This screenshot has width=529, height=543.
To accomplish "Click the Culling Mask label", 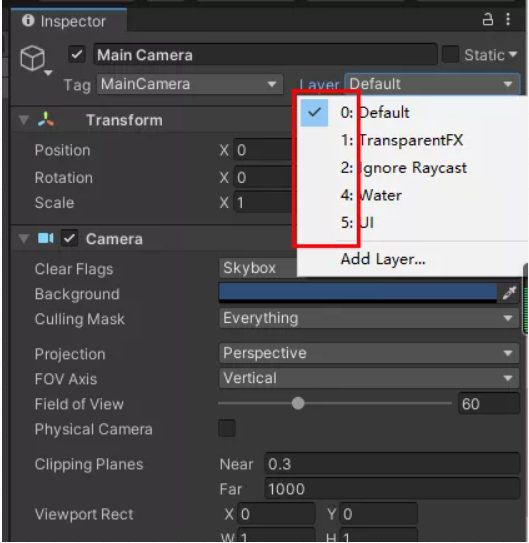I will pos(80,319).
